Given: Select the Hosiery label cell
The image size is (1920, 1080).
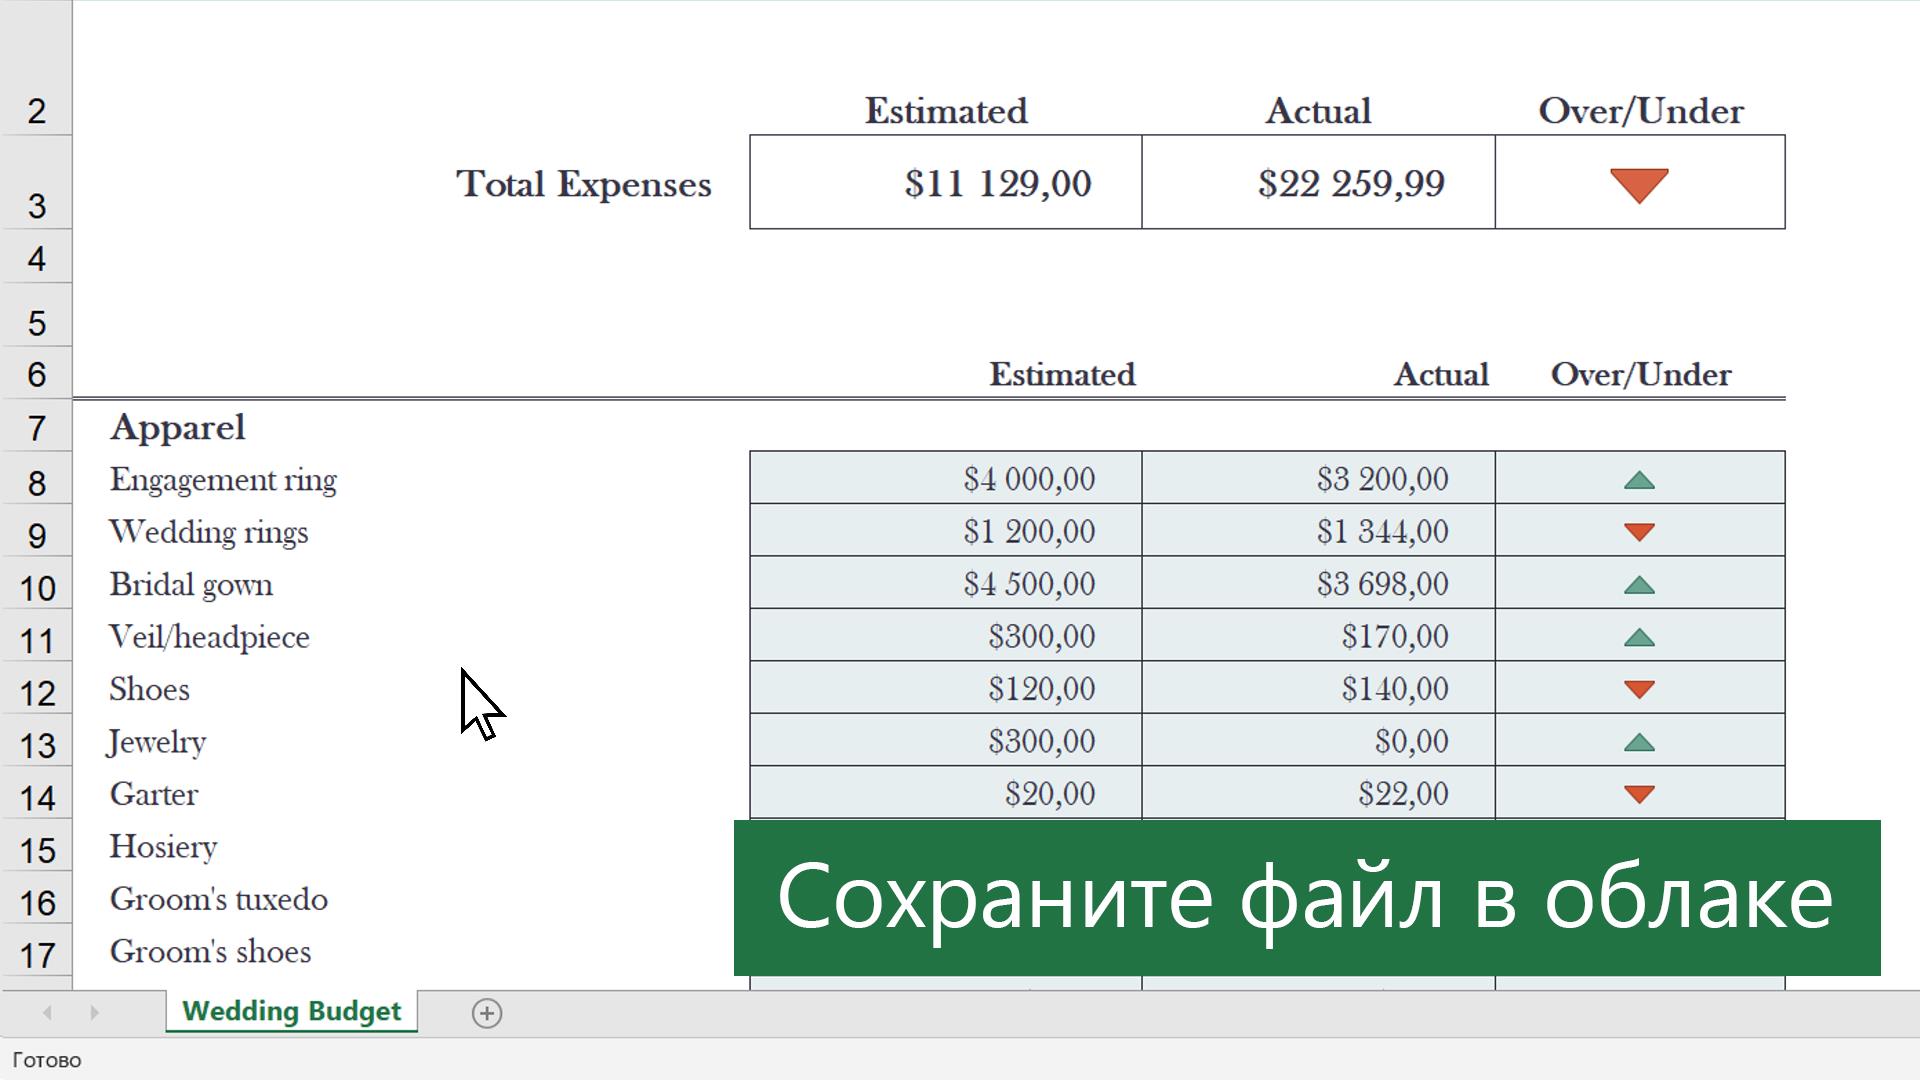Looking at the screenshot, I should (163, 847).
